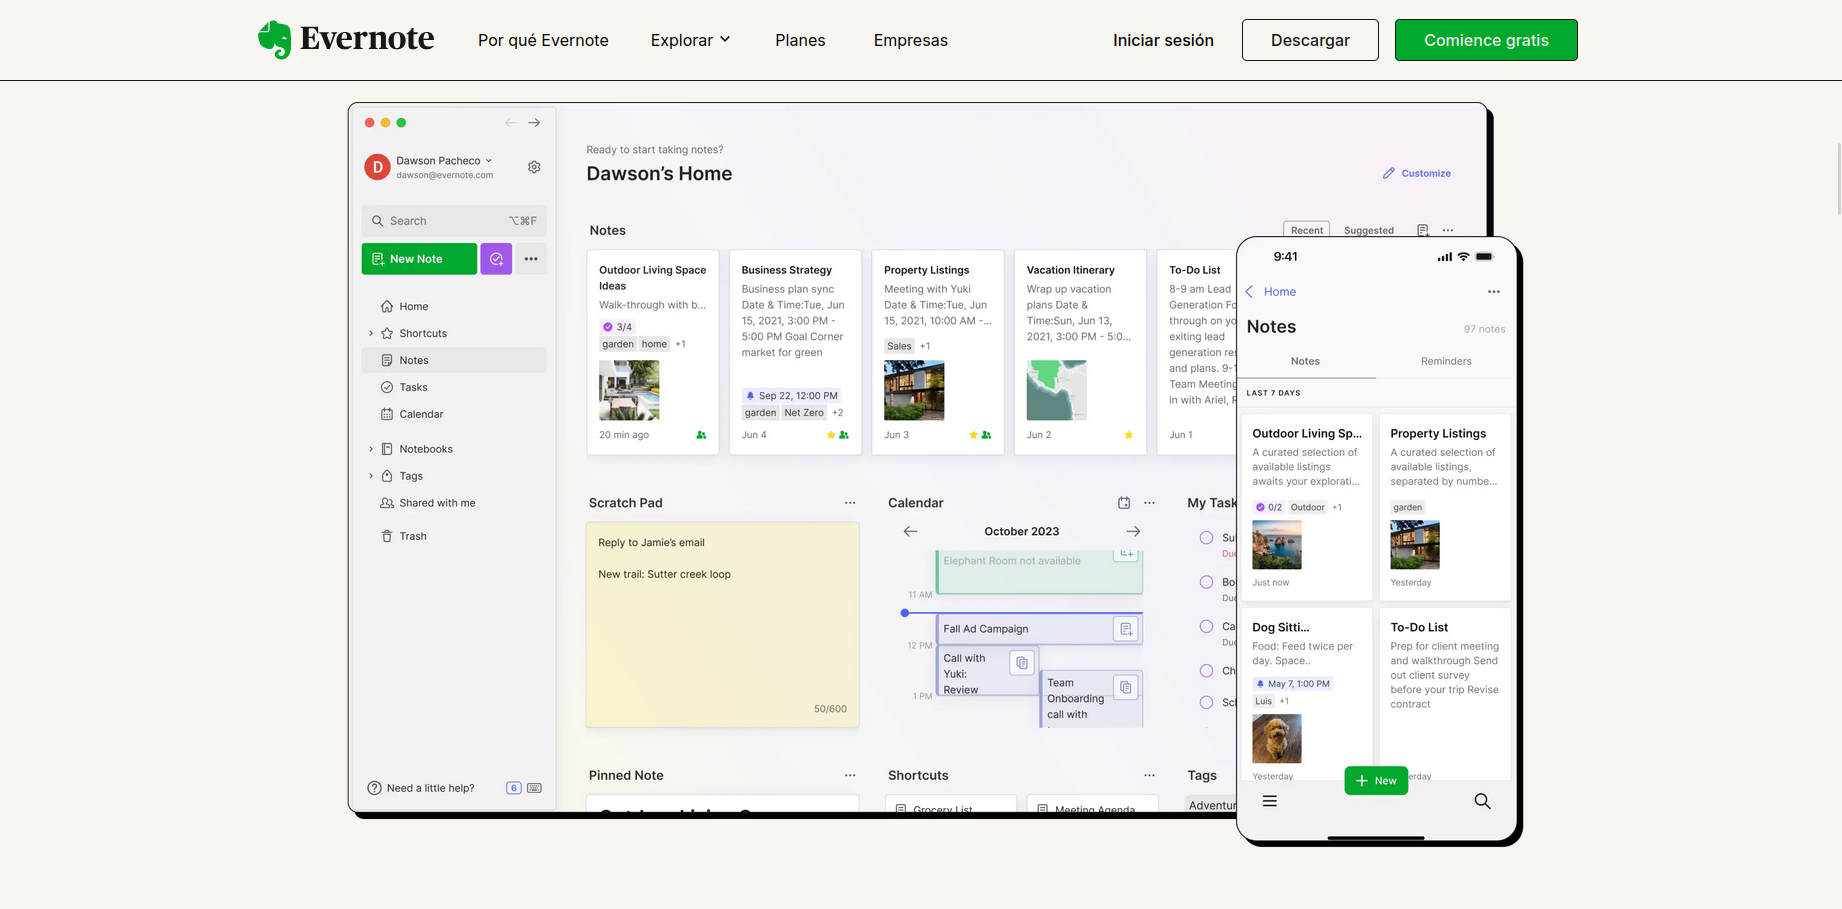Open the Customize link on Dawson's Home

[1424, 172]
